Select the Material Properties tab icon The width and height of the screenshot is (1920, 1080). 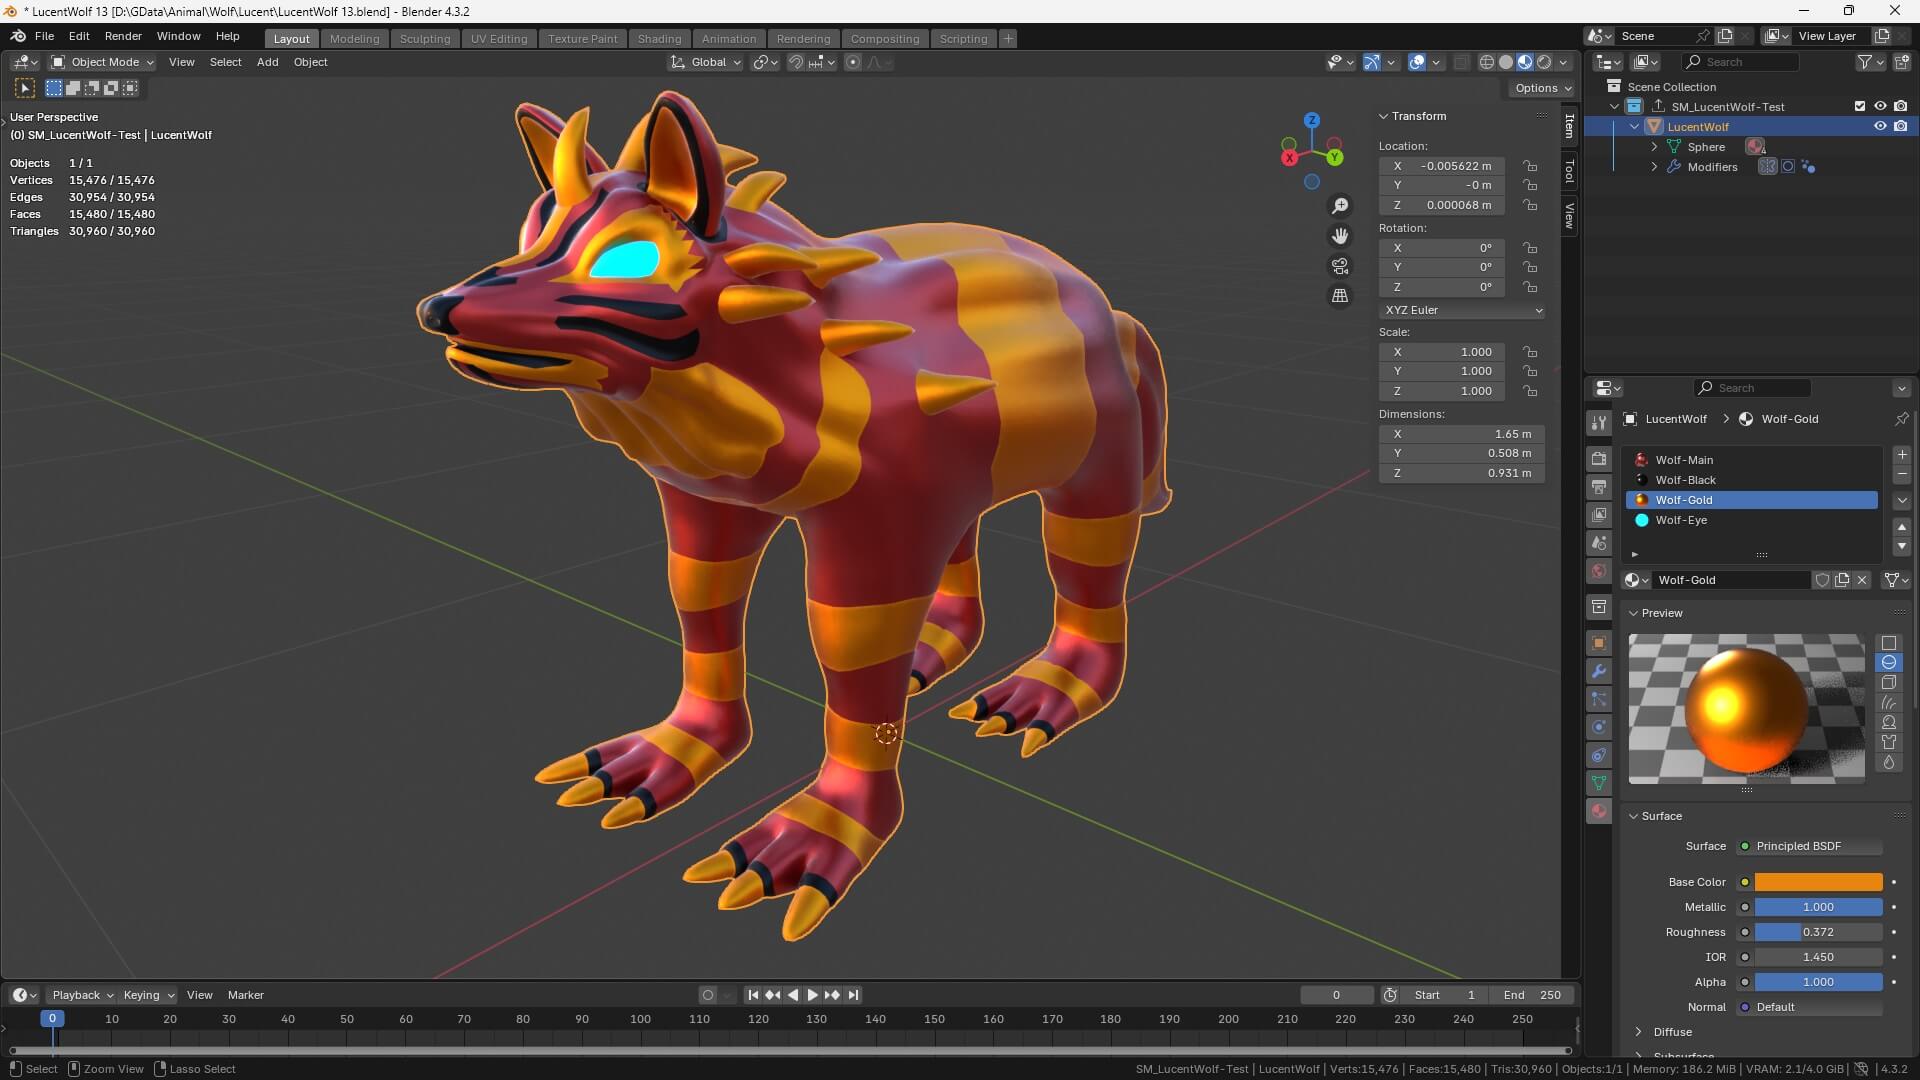point(1599,811)
